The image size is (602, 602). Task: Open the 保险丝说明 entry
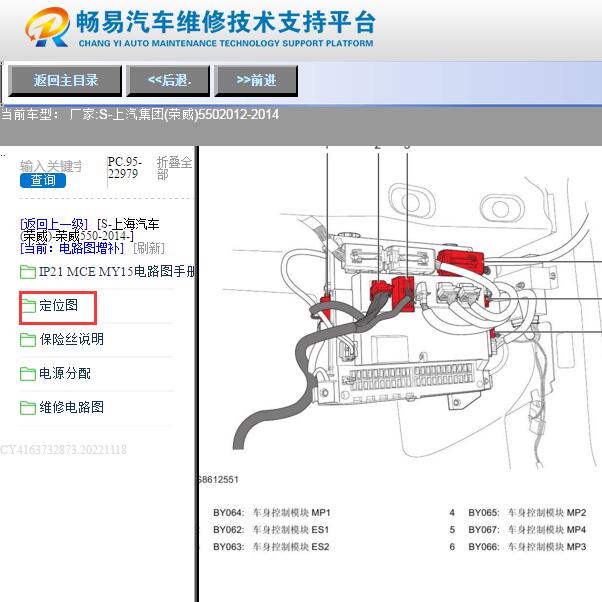click(x=62, y=339)
